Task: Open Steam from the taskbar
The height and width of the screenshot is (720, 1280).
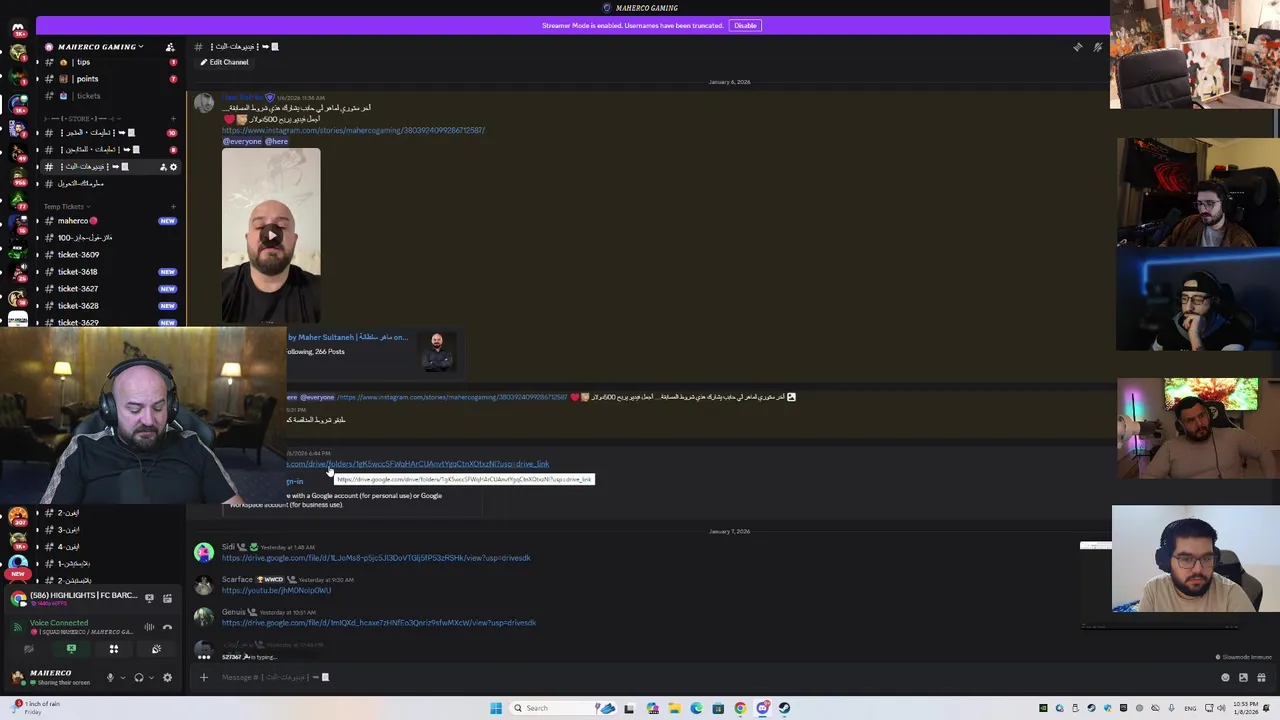Action: click(784, 708)
